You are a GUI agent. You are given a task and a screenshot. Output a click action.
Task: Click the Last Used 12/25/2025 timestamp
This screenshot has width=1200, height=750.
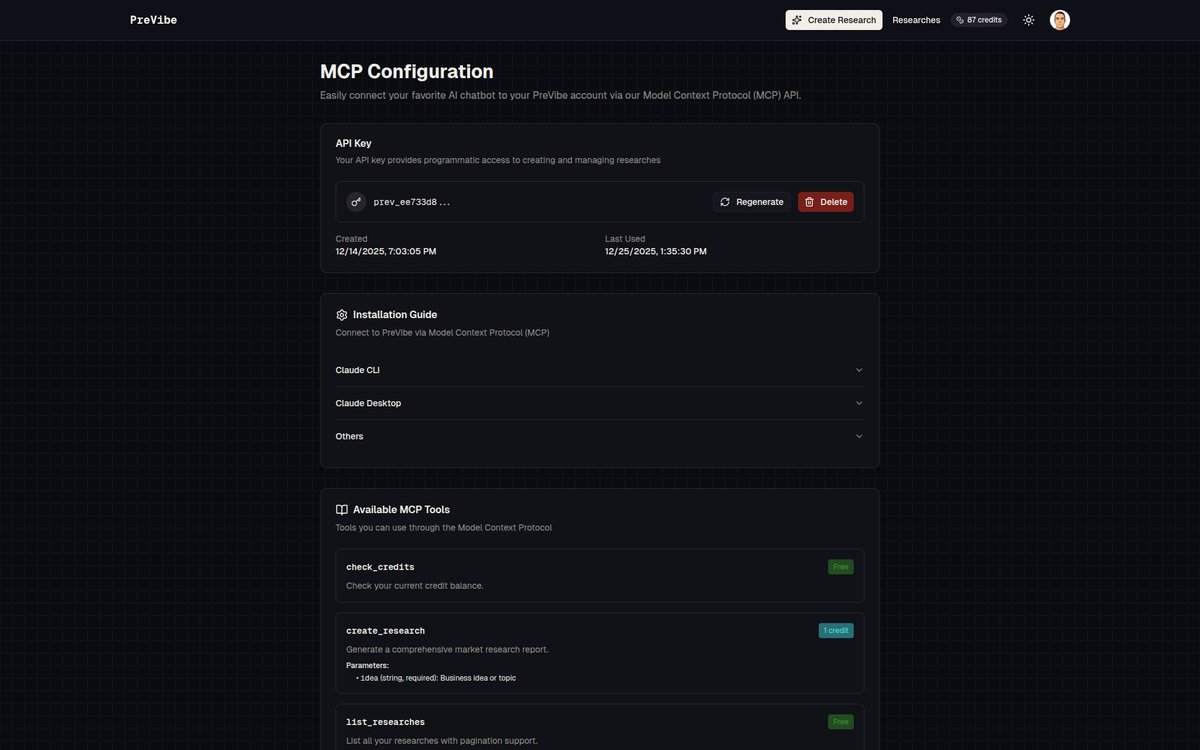pos(656,251)
